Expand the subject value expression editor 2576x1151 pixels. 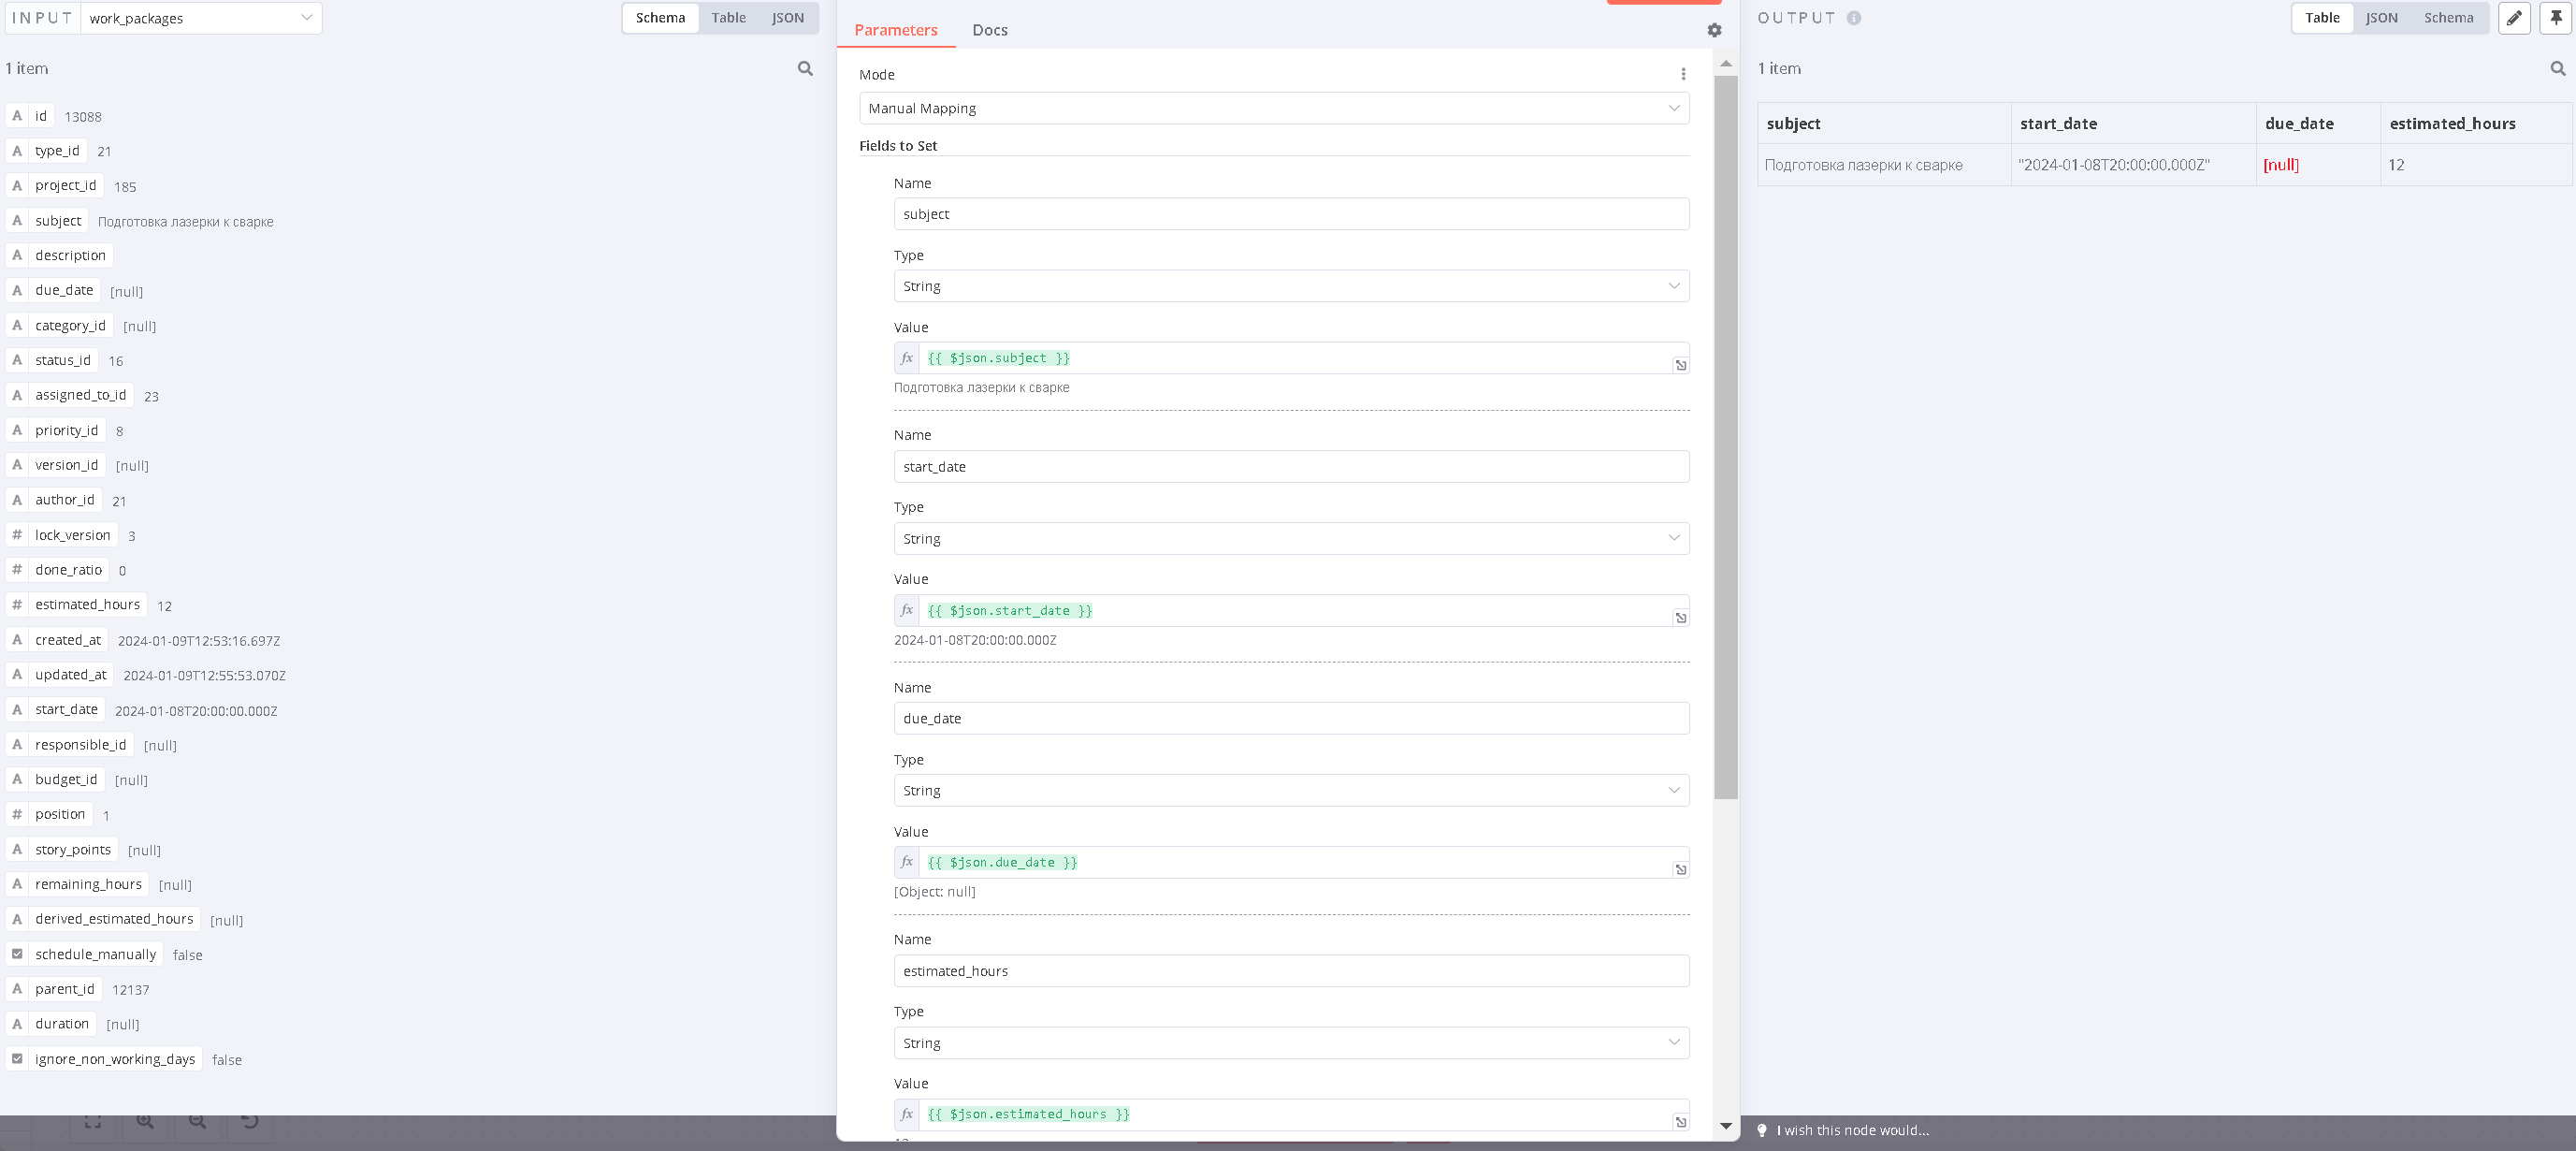tap(1681, 365)
